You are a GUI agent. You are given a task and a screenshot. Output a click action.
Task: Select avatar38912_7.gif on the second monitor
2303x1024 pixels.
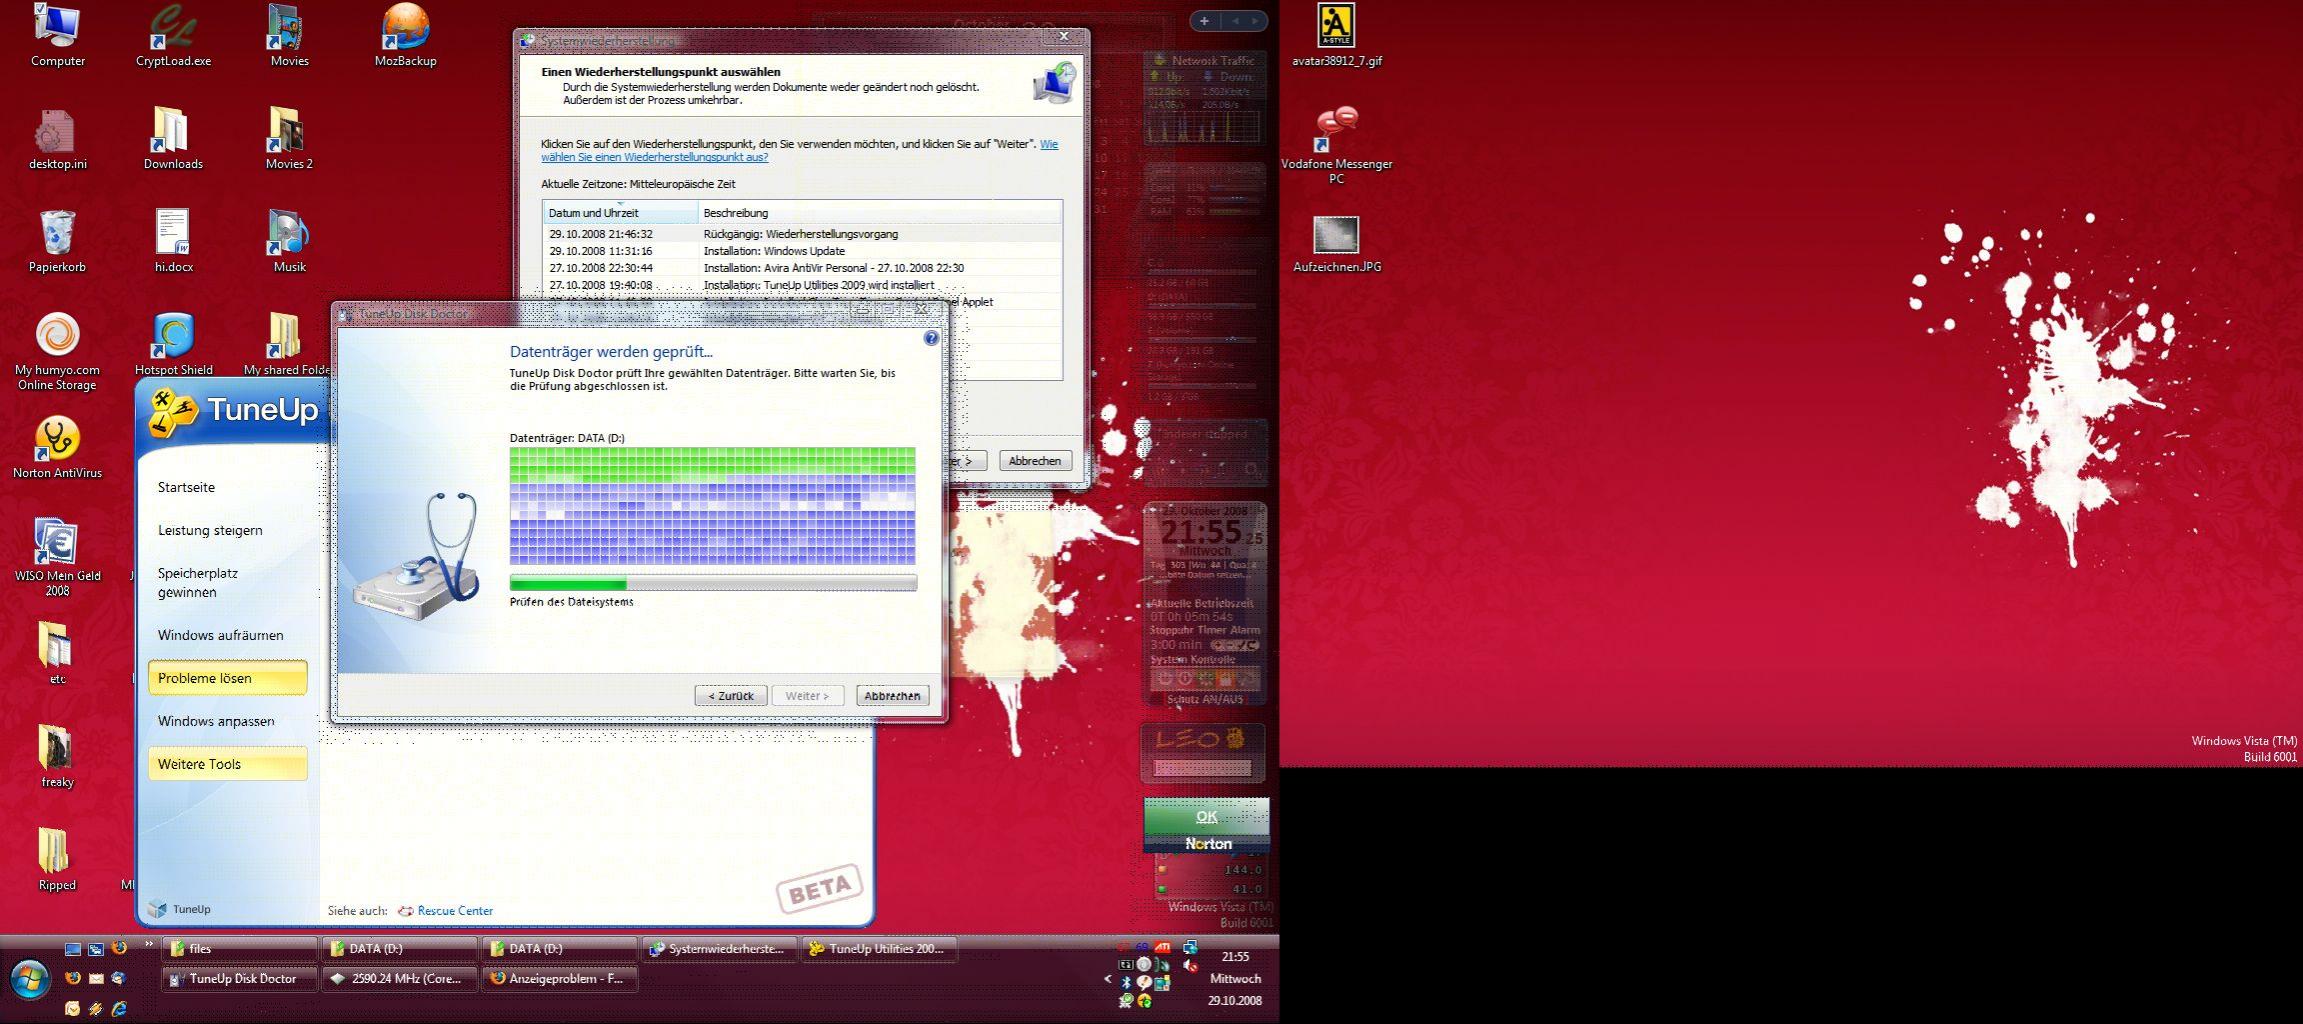(x=1336, y=36)
